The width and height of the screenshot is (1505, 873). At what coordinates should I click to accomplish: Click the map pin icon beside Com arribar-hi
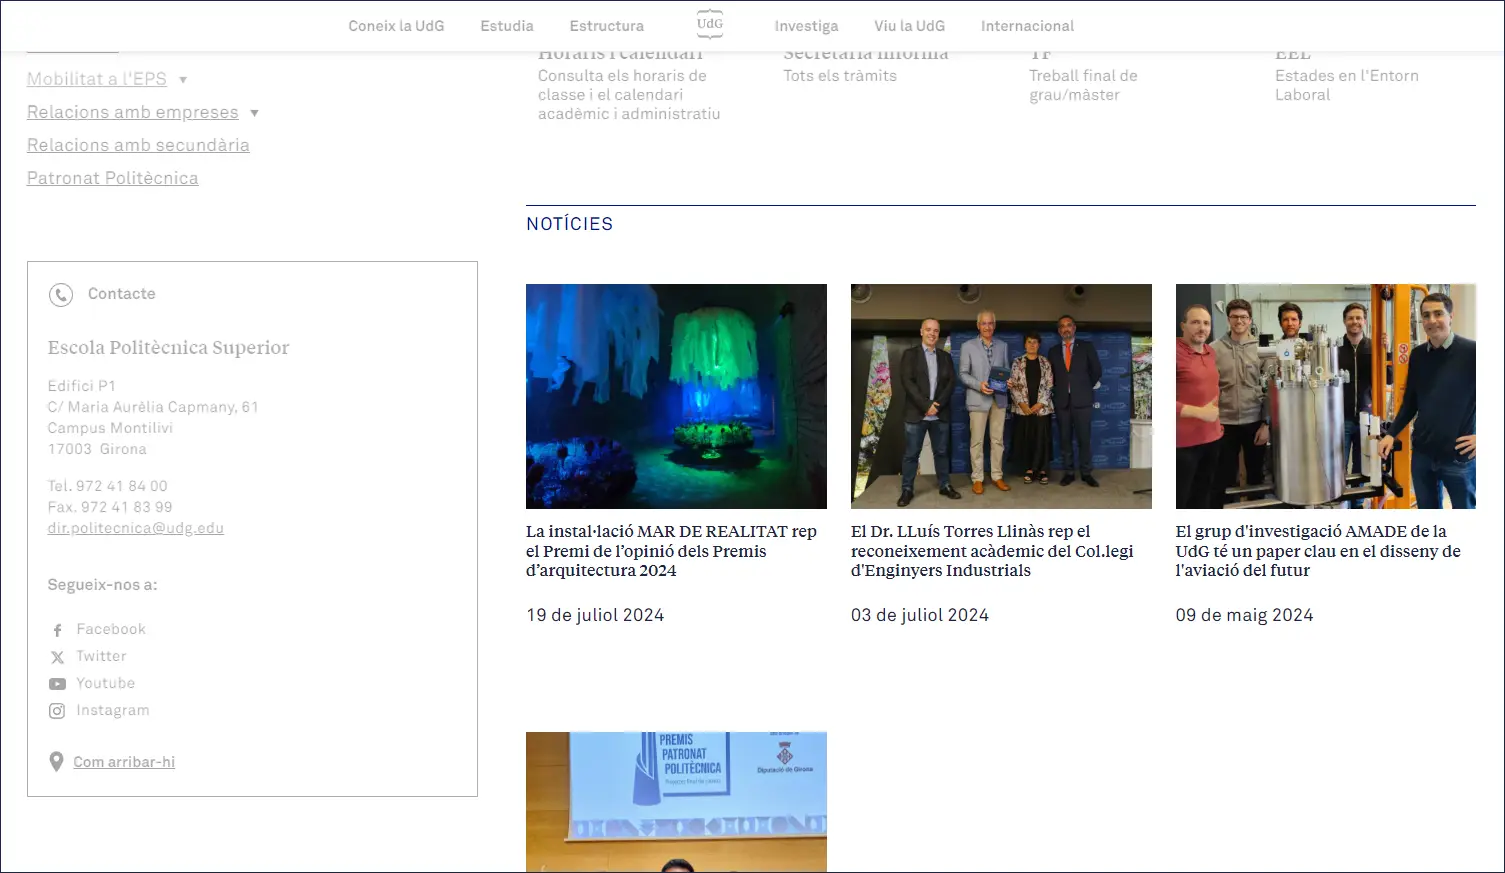tap(56, 762)
